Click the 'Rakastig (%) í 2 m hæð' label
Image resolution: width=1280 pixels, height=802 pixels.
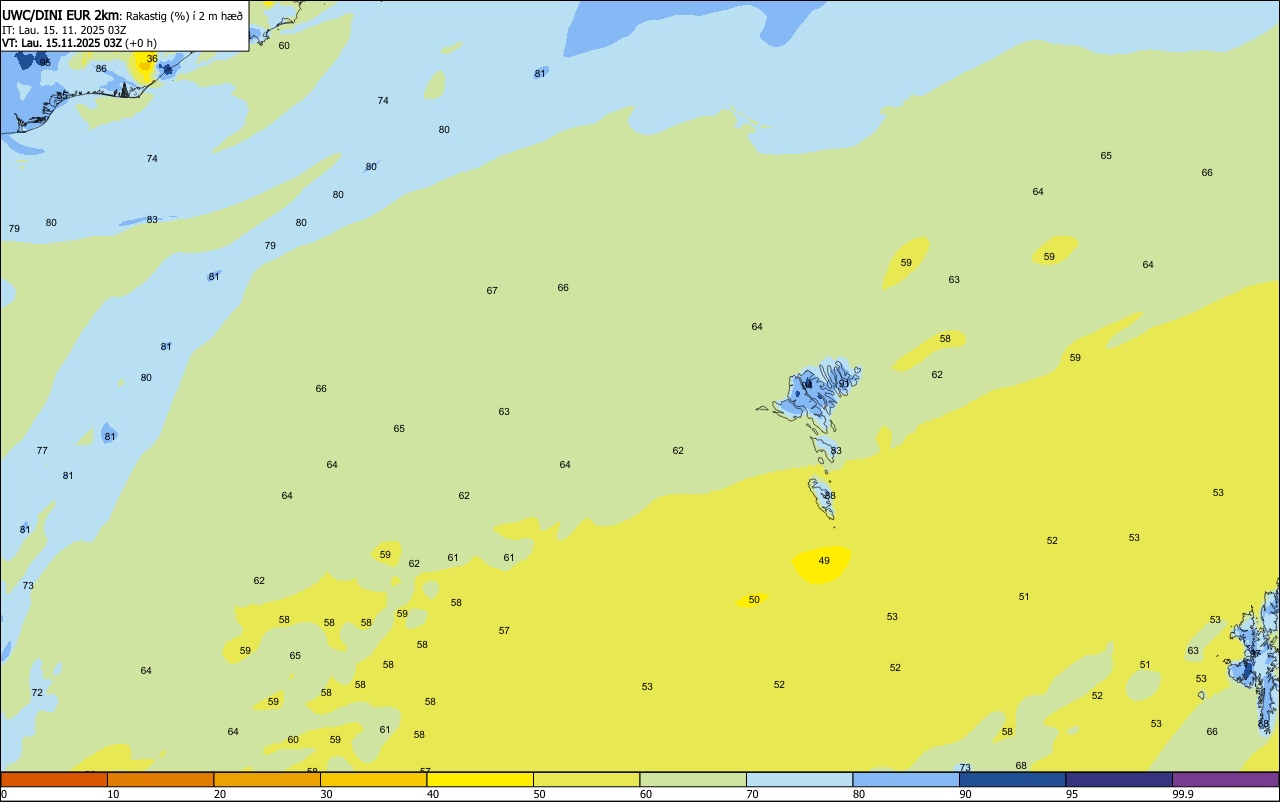coord(184,16)
